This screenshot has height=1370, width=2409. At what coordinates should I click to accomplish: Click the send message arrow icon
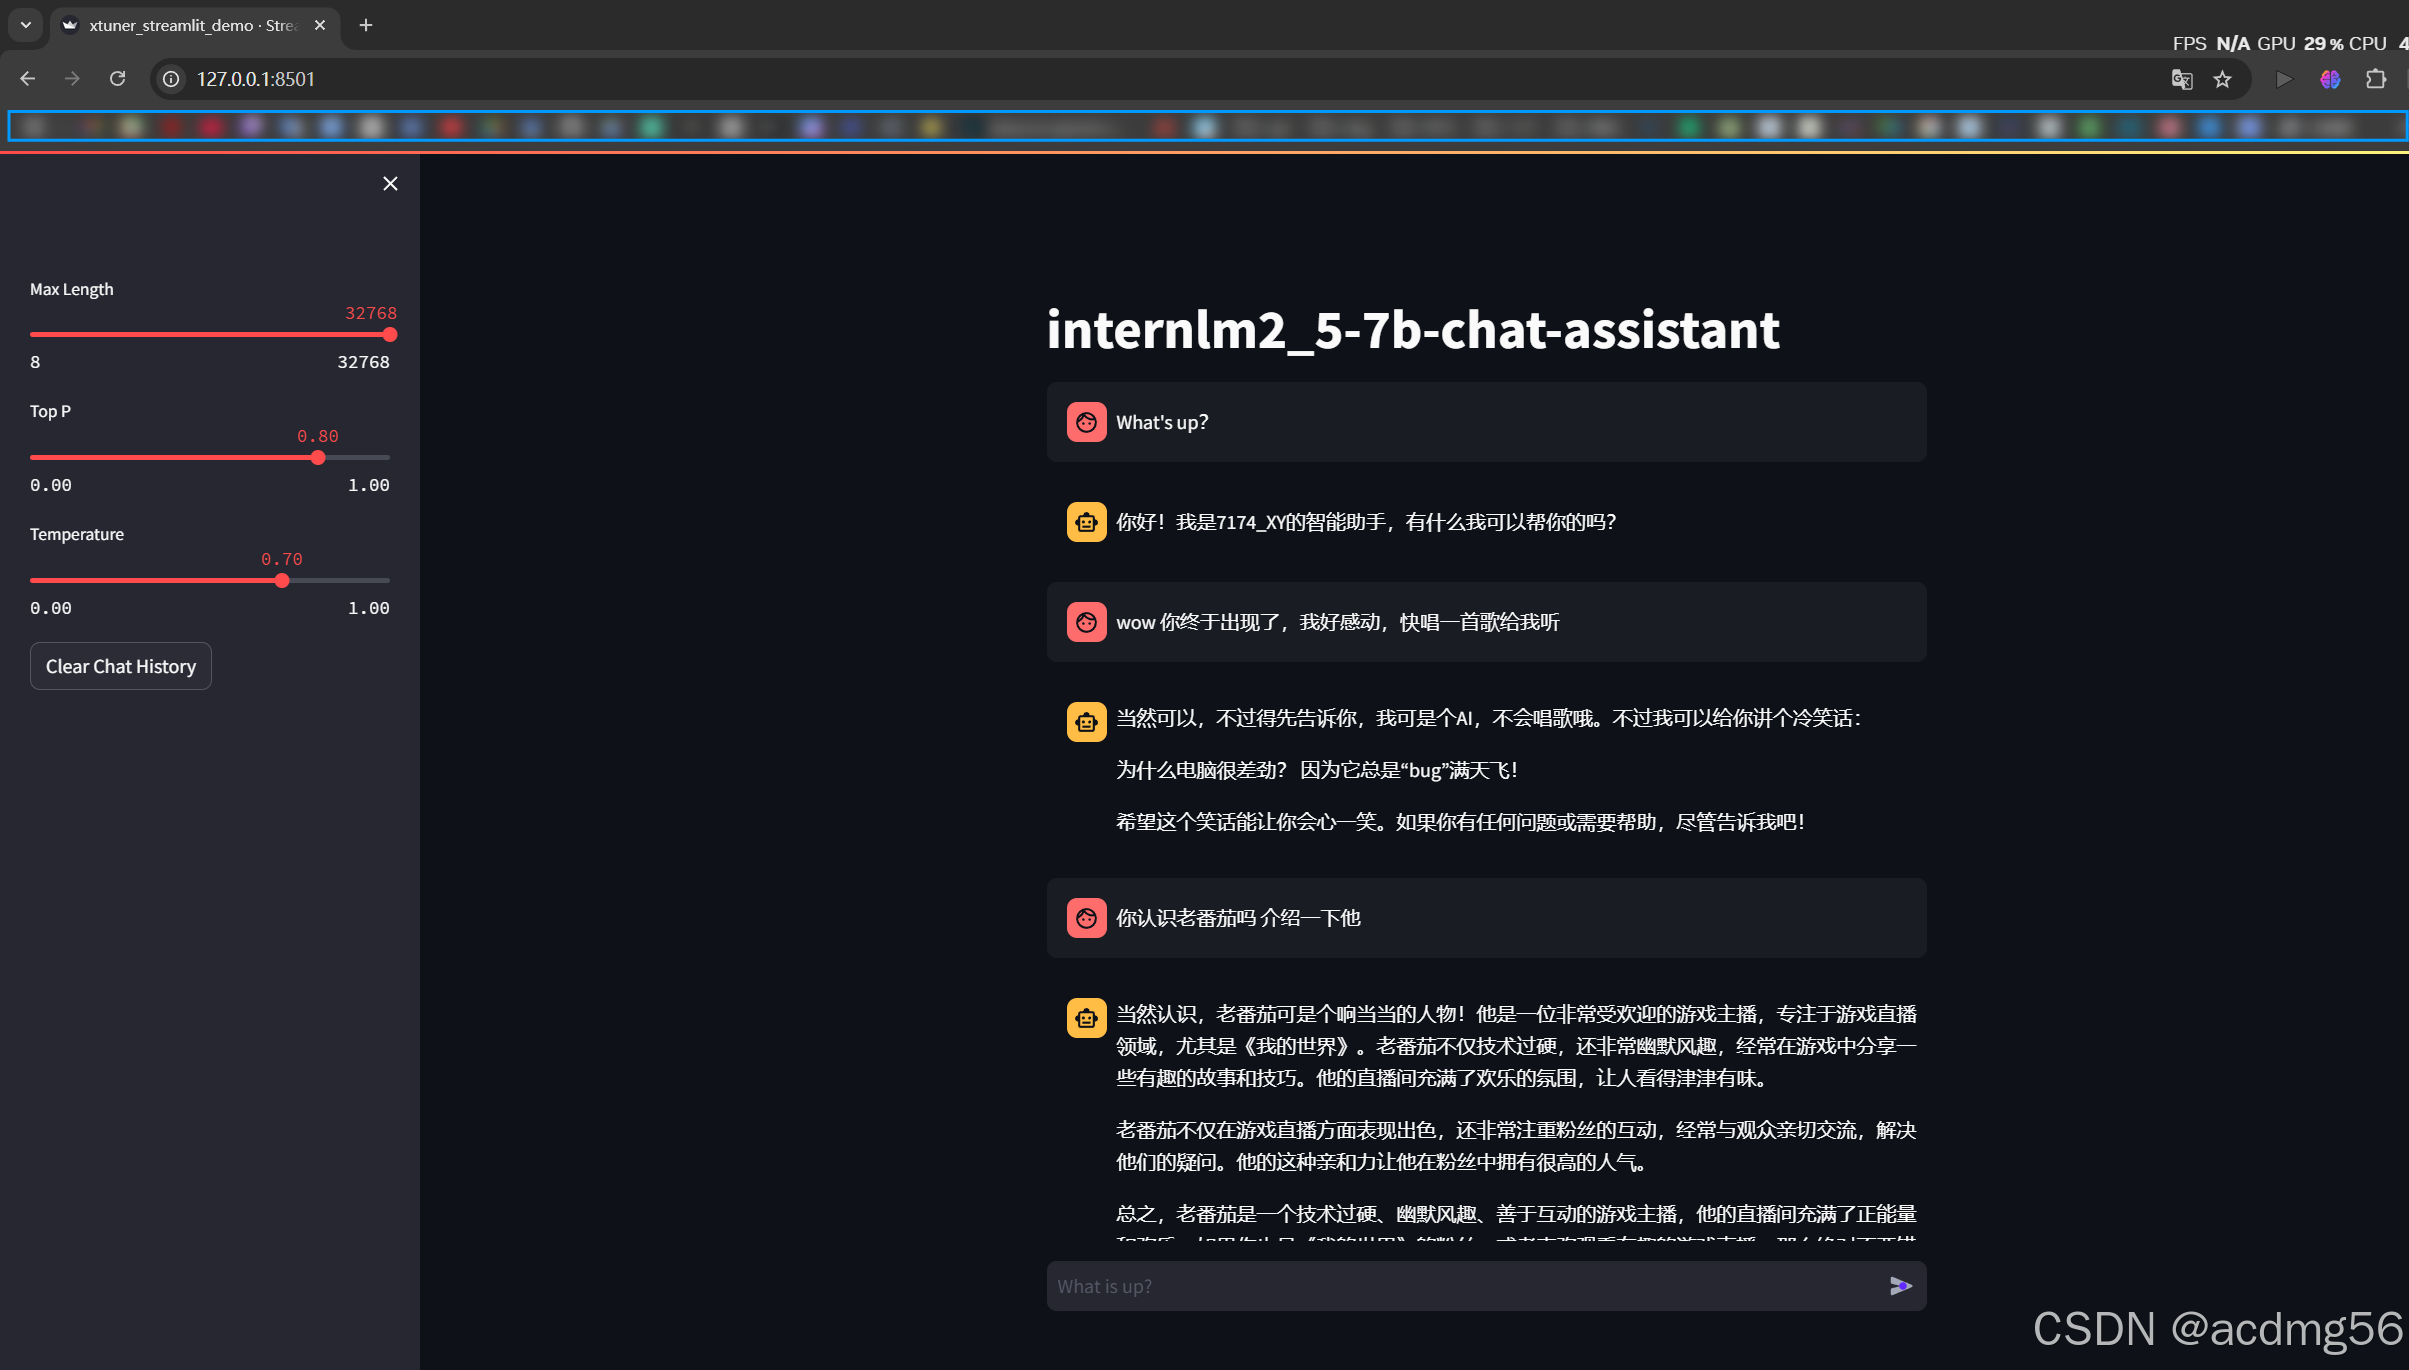[1900, 1286]
